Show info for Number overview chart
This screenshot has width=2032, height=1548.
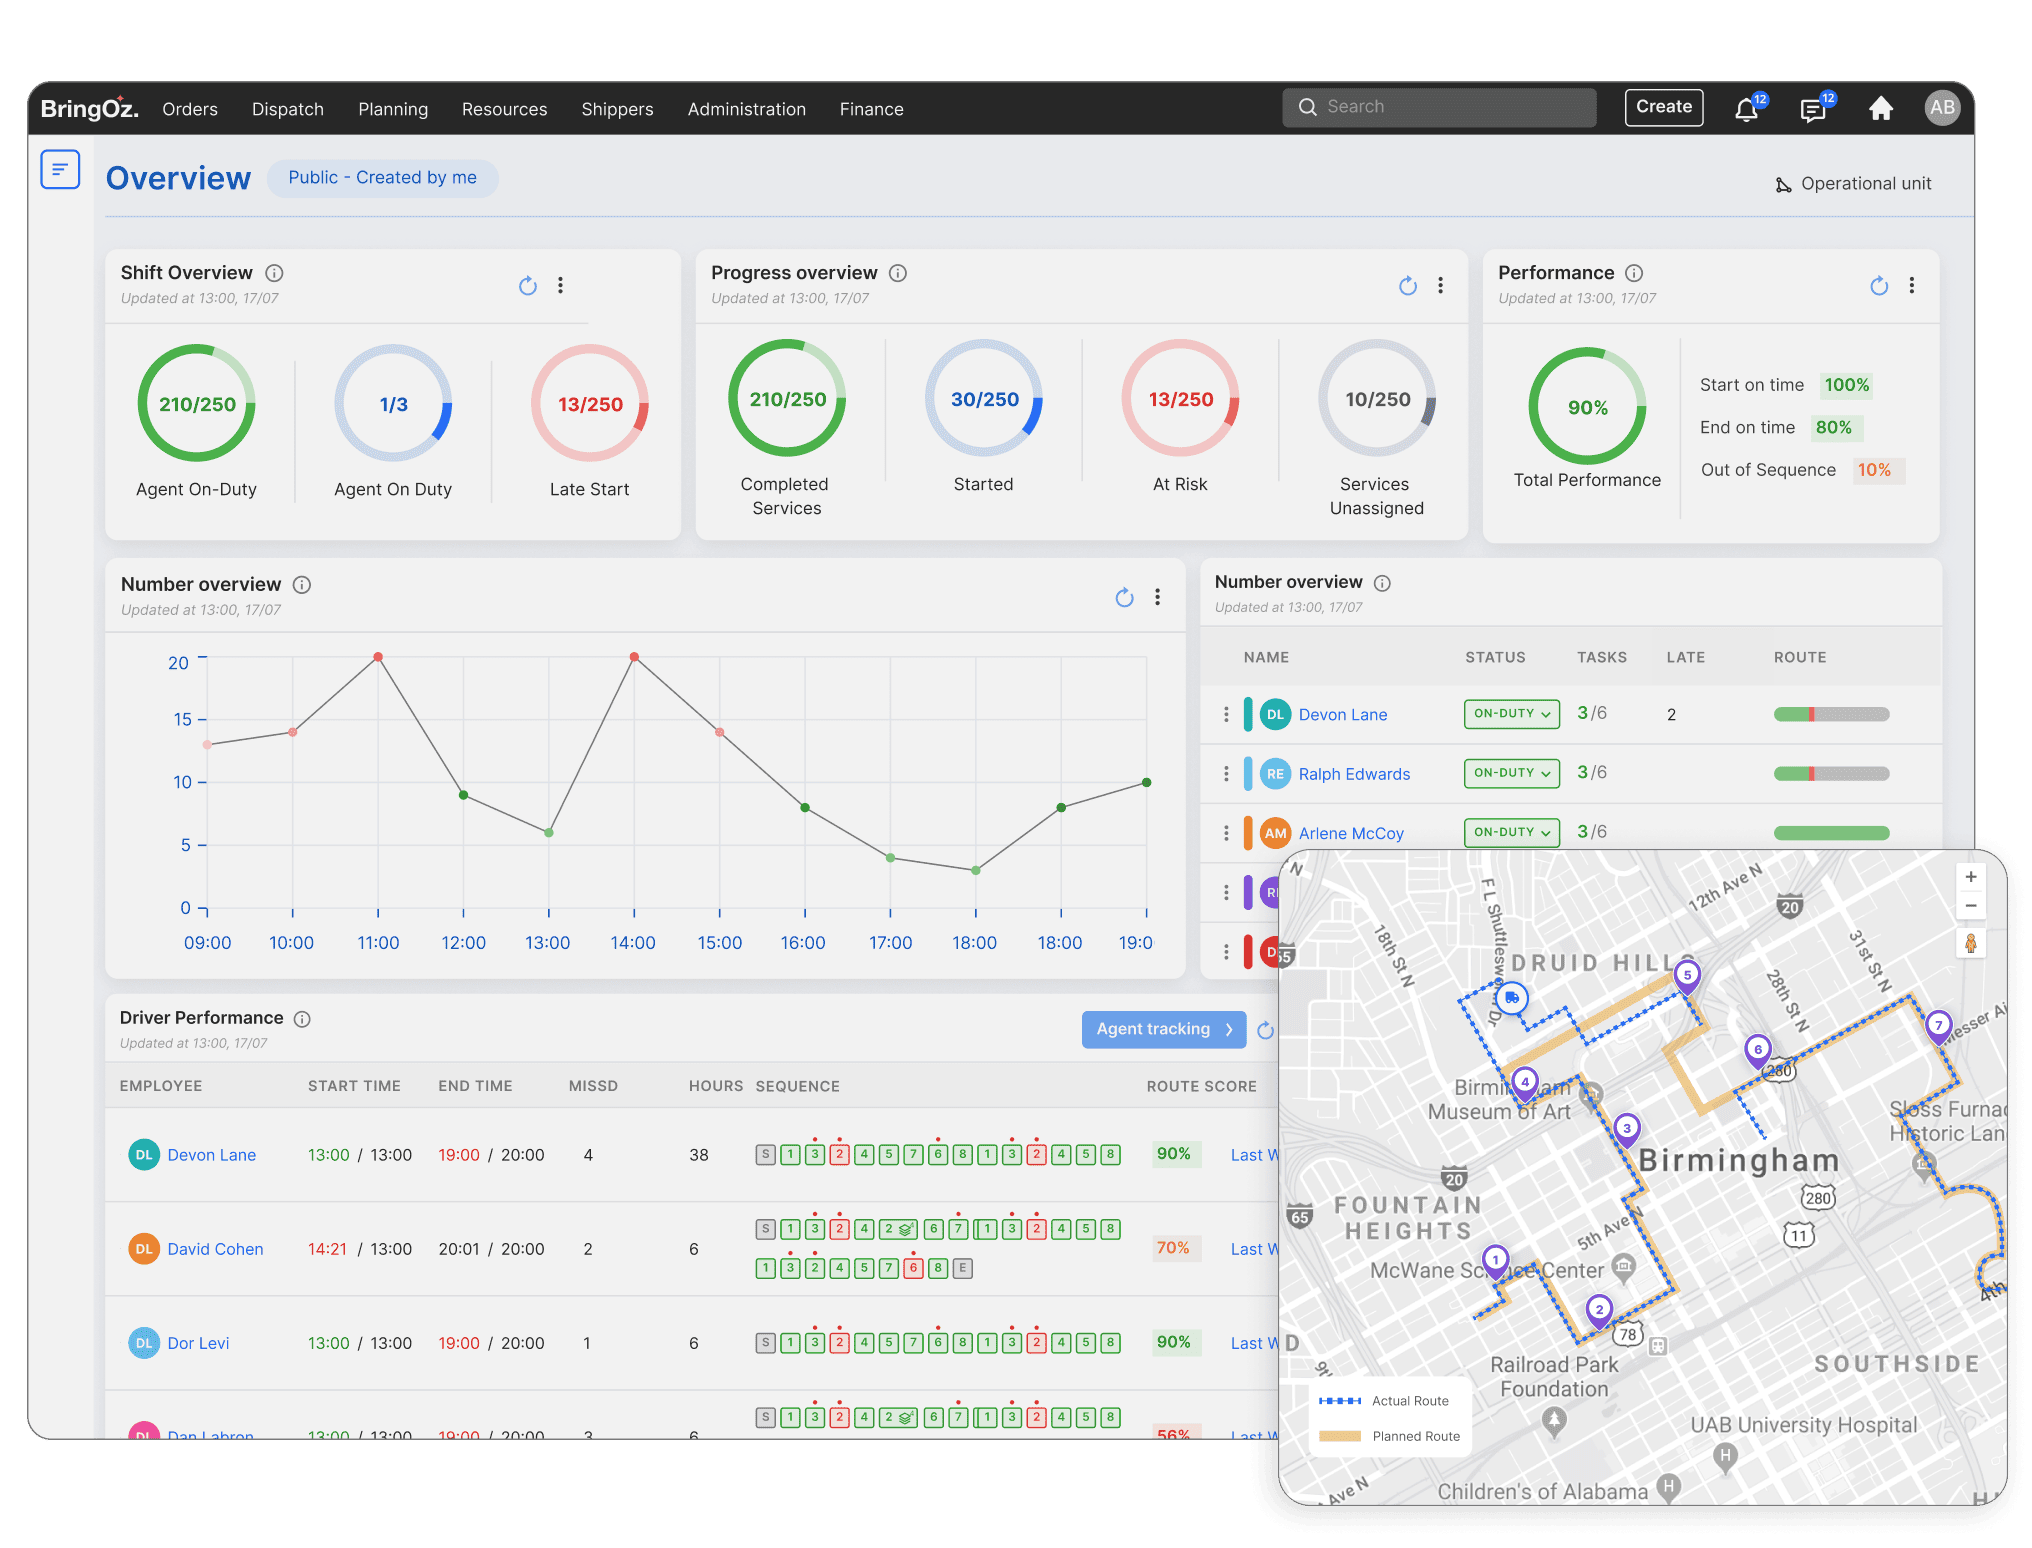click(x=301, y=585)
